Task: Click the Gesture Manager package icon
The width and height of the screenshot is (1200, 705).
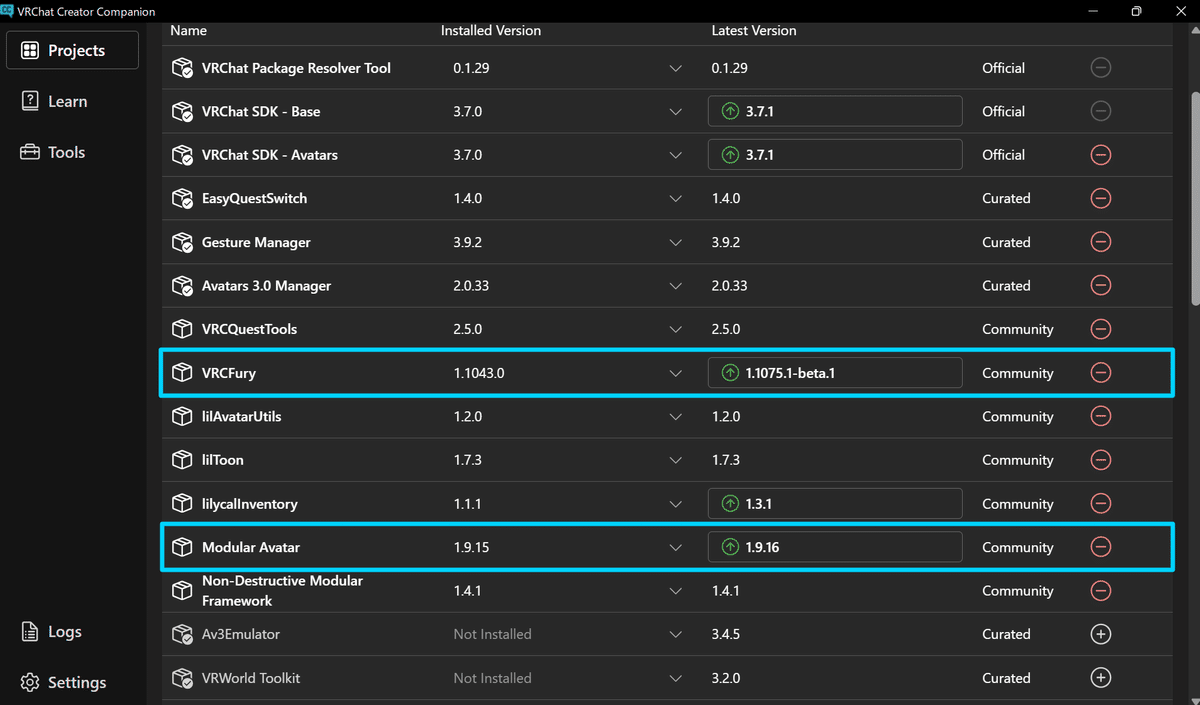Action: click(182, 242)
